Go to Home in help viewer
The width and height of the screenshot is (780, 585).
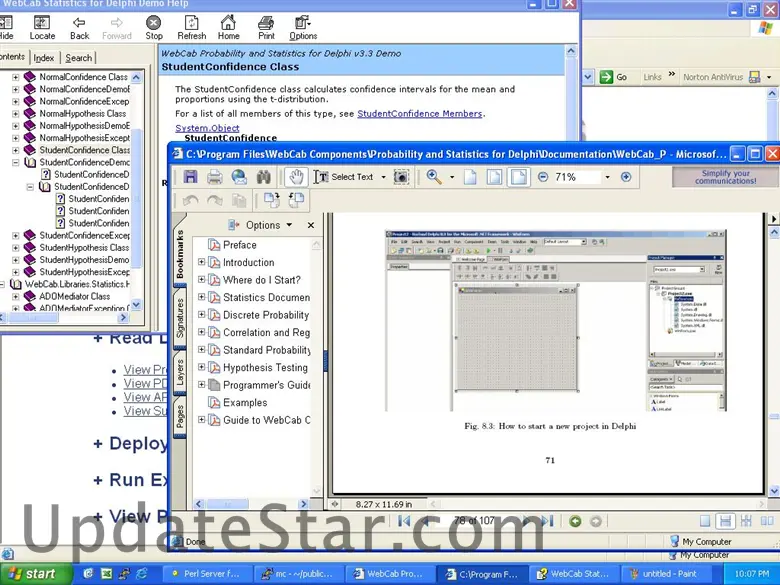pos(228,28)
